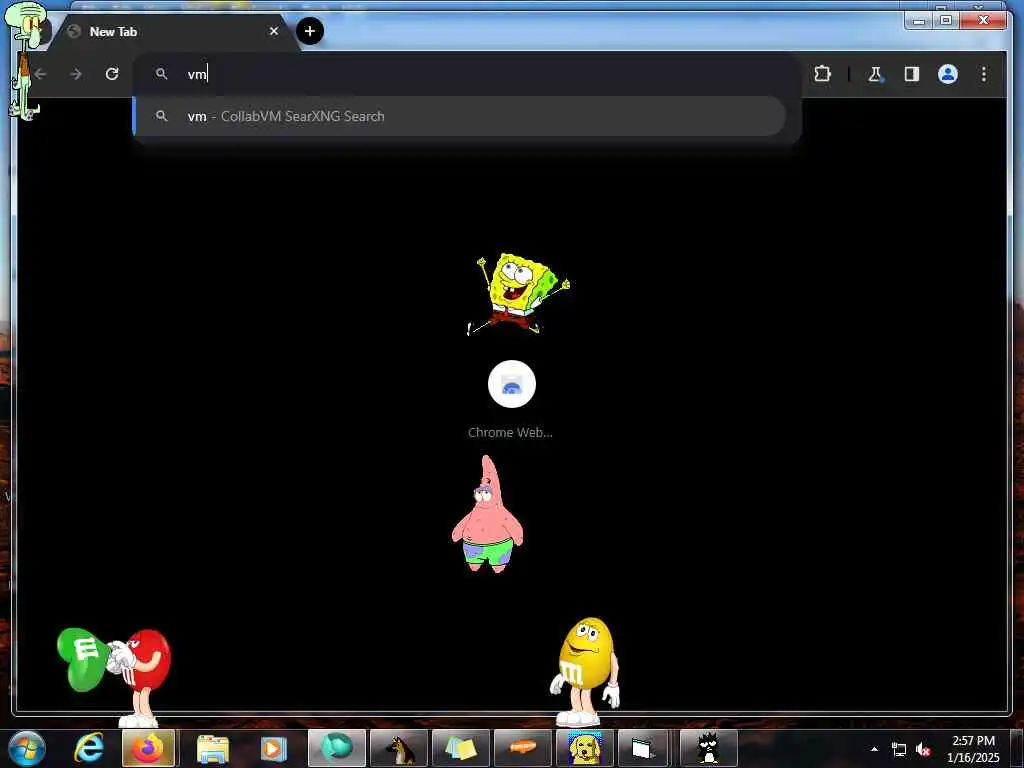Open the three-dot Chrome menu
1024x768 pixels.
[984, 74]
